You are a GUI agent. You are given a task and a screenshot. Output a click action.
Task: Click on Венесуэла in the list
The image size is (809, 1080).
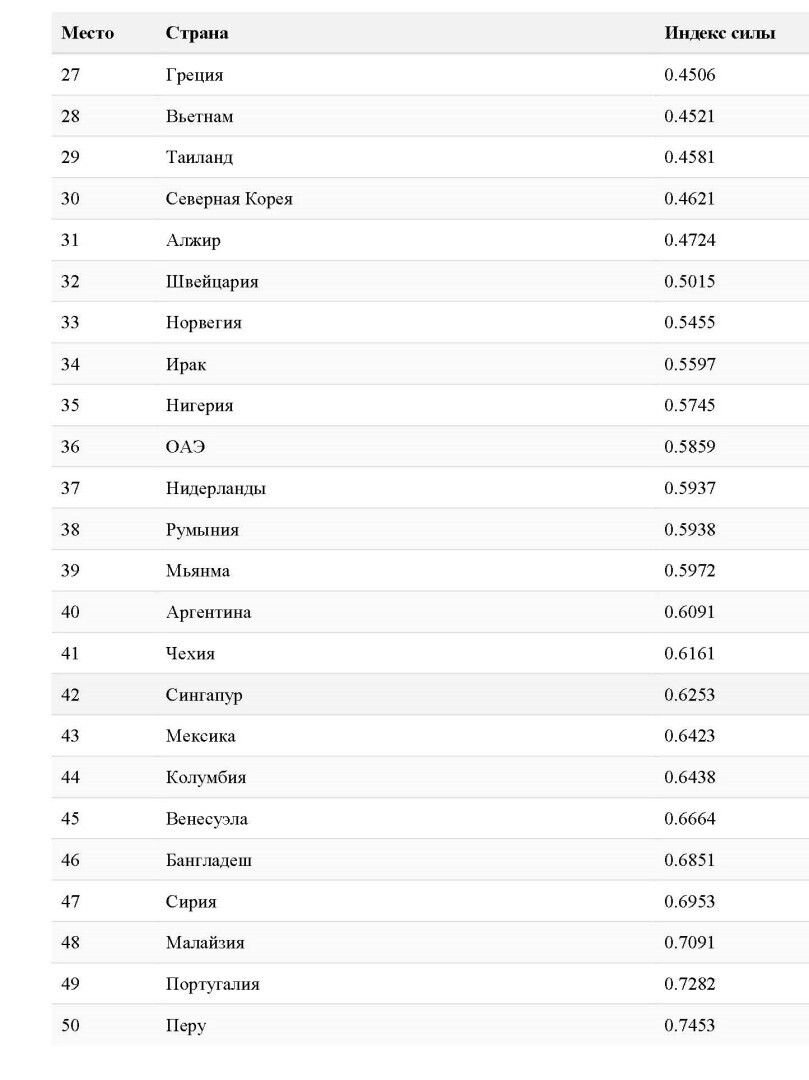(x=207, y=819)
